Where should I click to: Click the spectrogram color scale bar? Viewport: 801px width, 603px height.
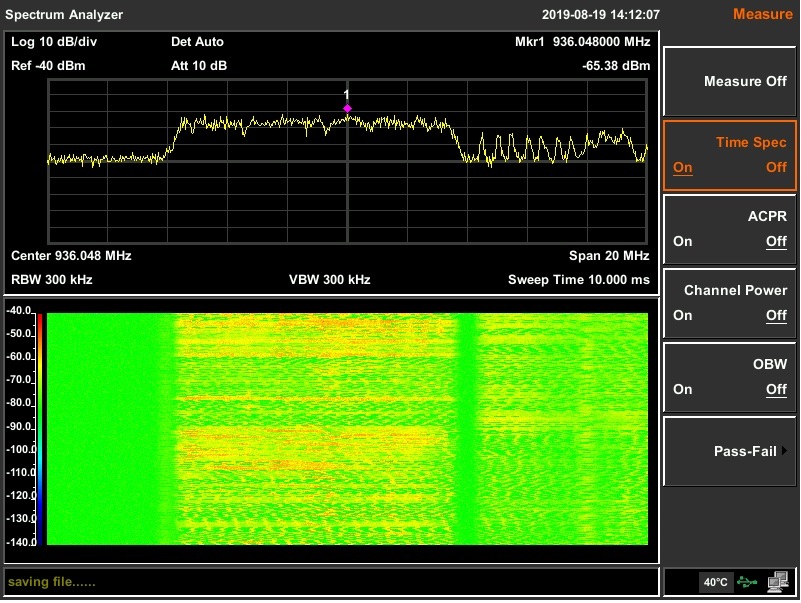[41, 428]
